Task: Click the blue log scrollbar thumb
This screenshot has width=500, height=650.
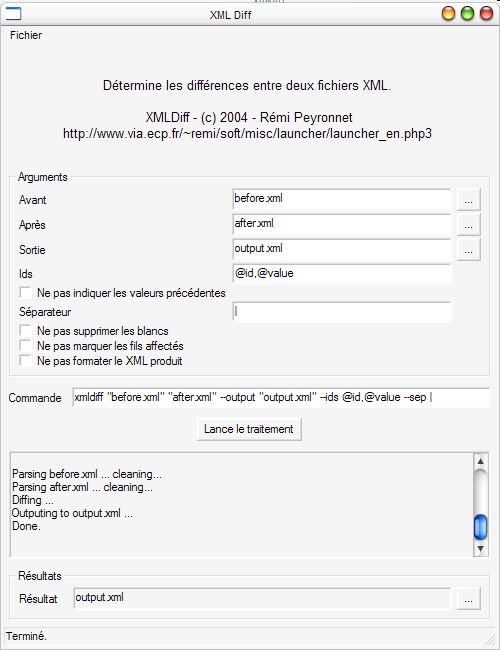Action: click(480, 527)
